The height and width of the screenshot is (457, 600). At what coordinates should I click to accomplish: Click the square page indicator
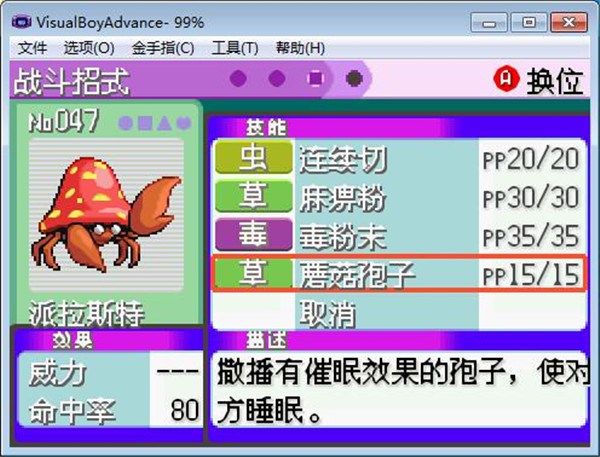click(x=316, y=78)
